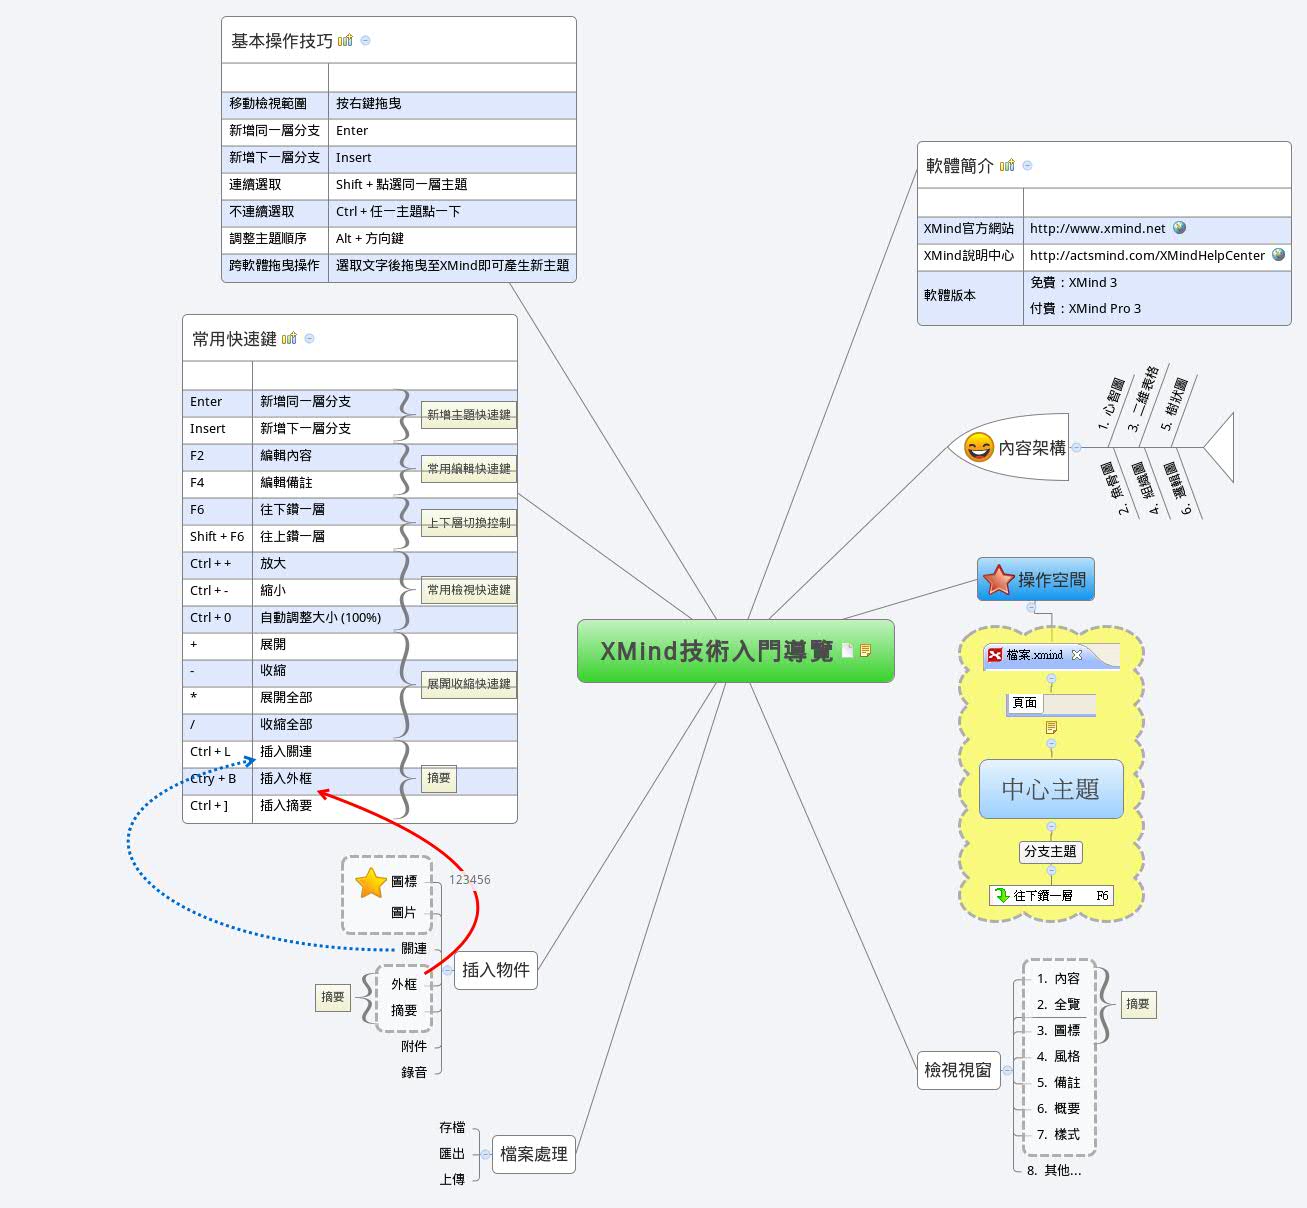The width and height of the screenshot is (1307, 1208).
Task: Select the 頁面 sheet tab
Action: coord(1025,703)
